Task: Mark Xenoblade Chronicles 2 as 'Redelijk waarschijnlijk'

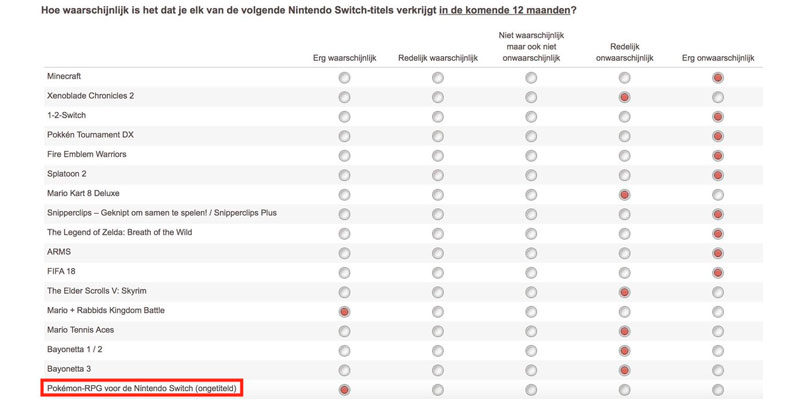Action: [x=437, y=97]
